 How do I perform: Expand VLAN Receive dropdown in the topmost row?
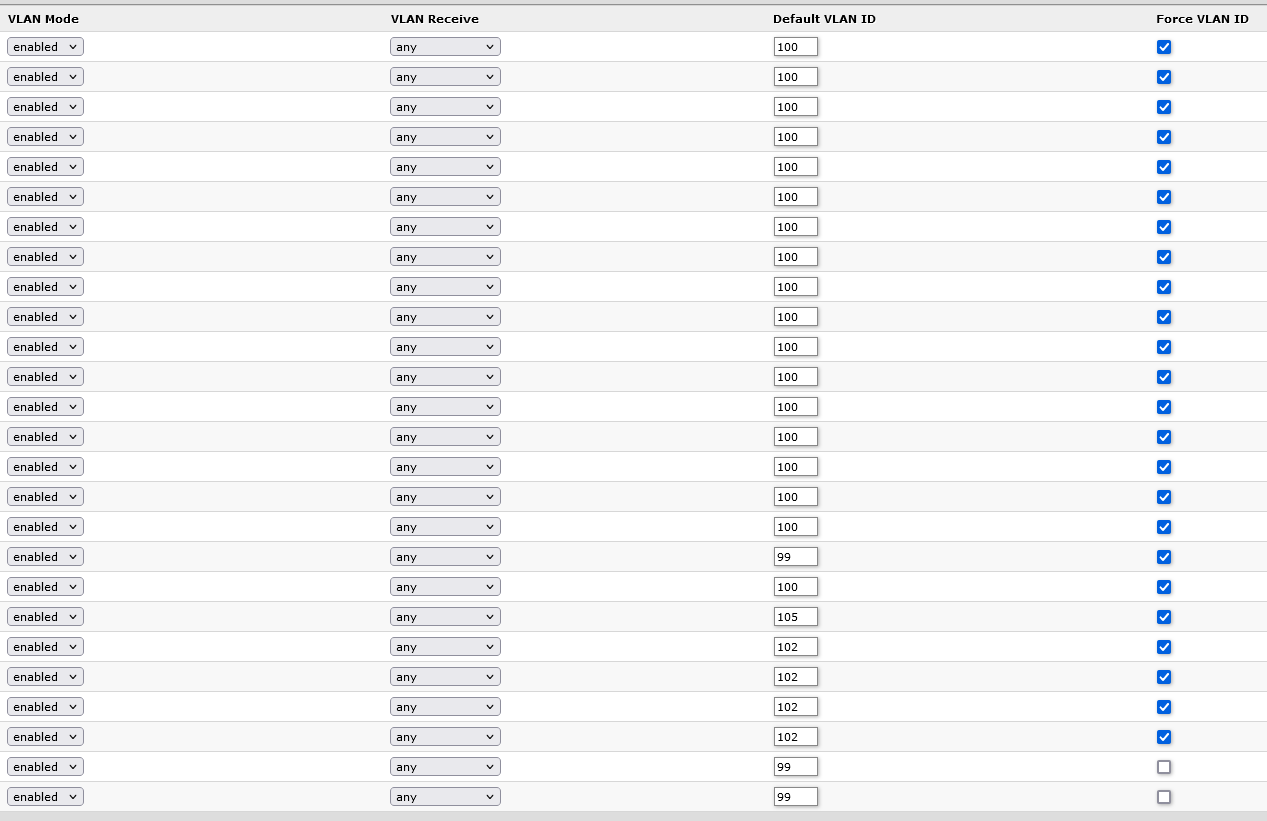click(x=445, y=47)
